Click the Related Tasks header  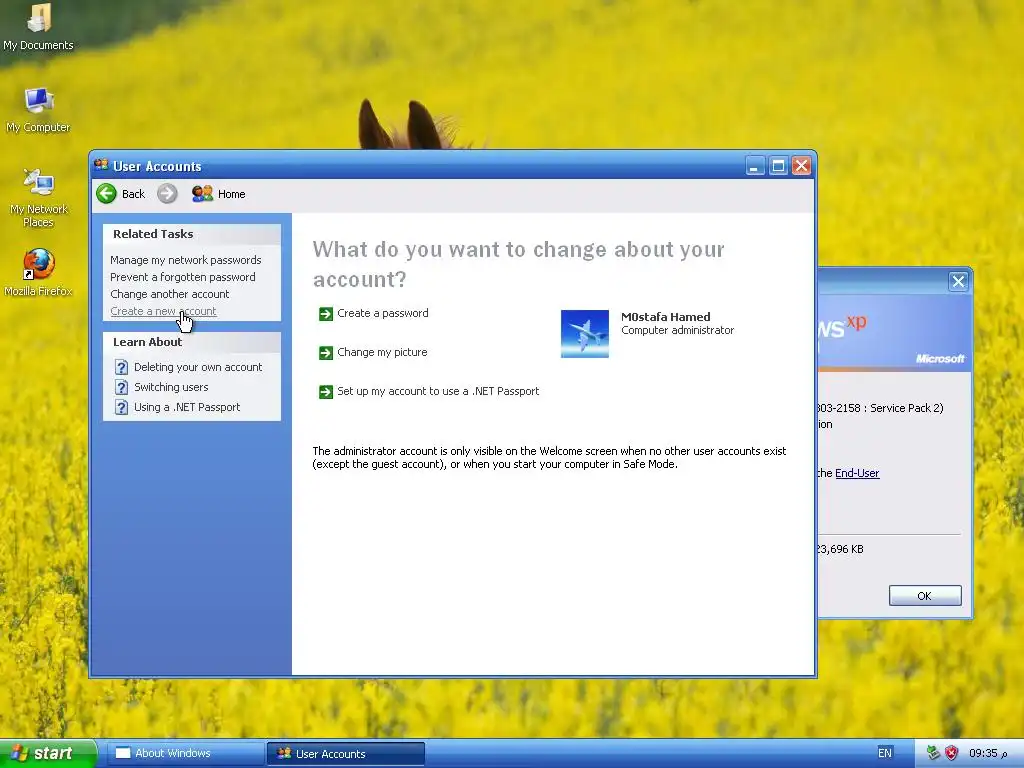pyautogui.click(x=153, y=234)
